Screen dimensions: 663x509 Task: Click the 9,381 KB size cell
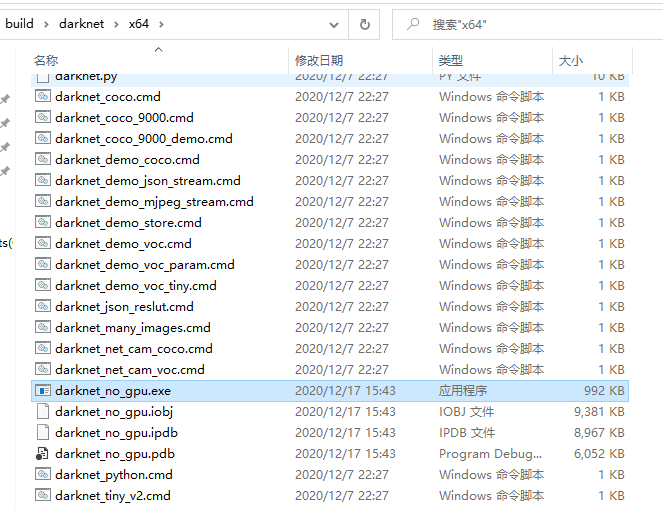pyautogui.click(x=599, y=411)
